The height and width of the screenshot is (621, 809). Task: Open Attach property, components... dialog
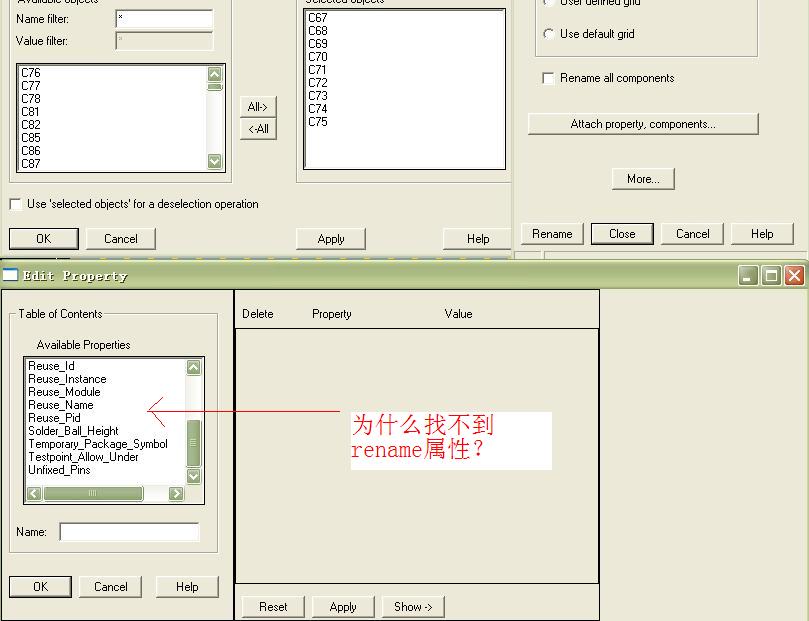(x=643, y=124)
